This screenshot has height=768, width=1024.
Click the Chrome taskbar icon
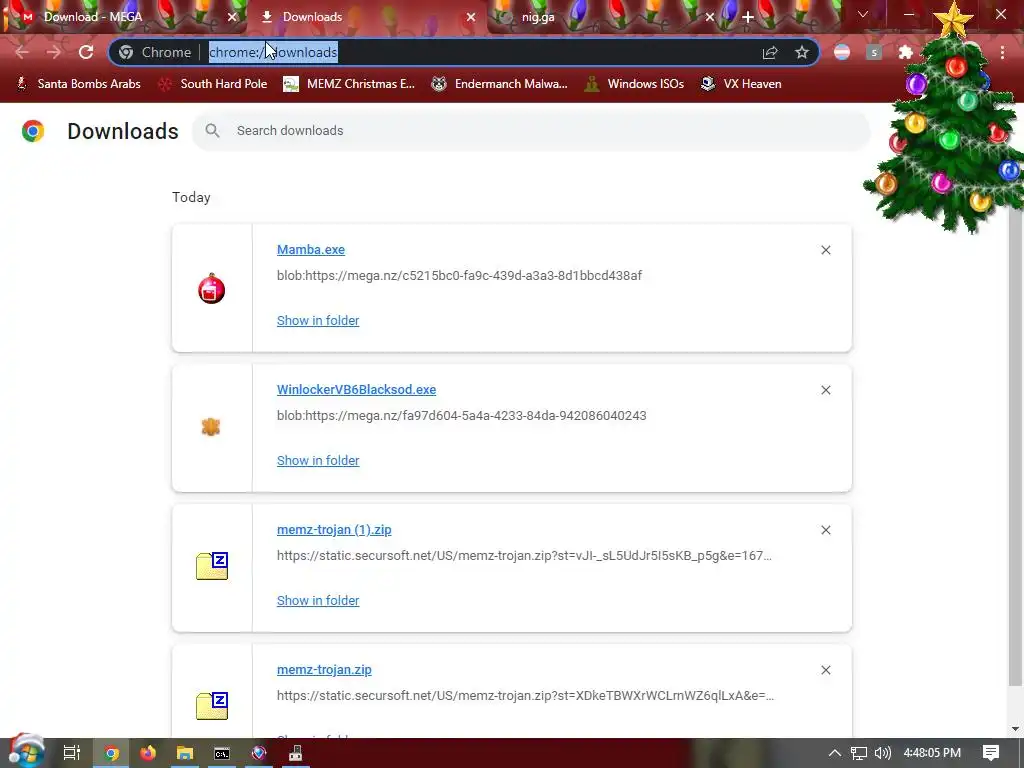[x=111, y=753]
